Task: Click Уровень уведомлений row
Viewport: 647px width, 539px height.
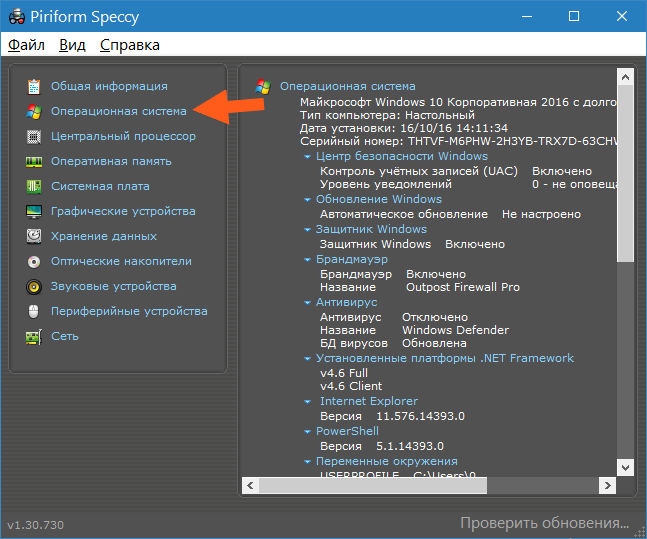Action: [469, 184]
